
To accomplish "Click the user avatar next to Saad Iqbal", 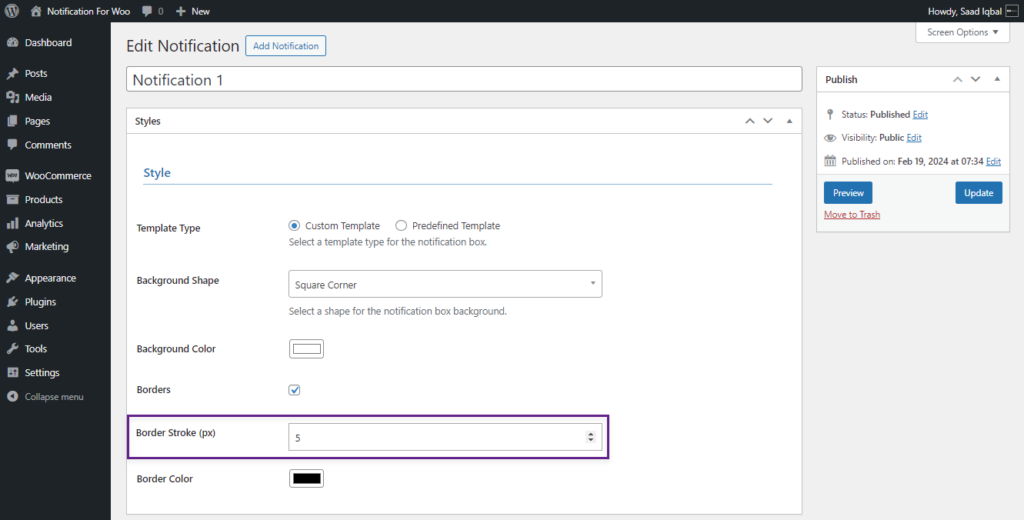I will pos(1012,11).
